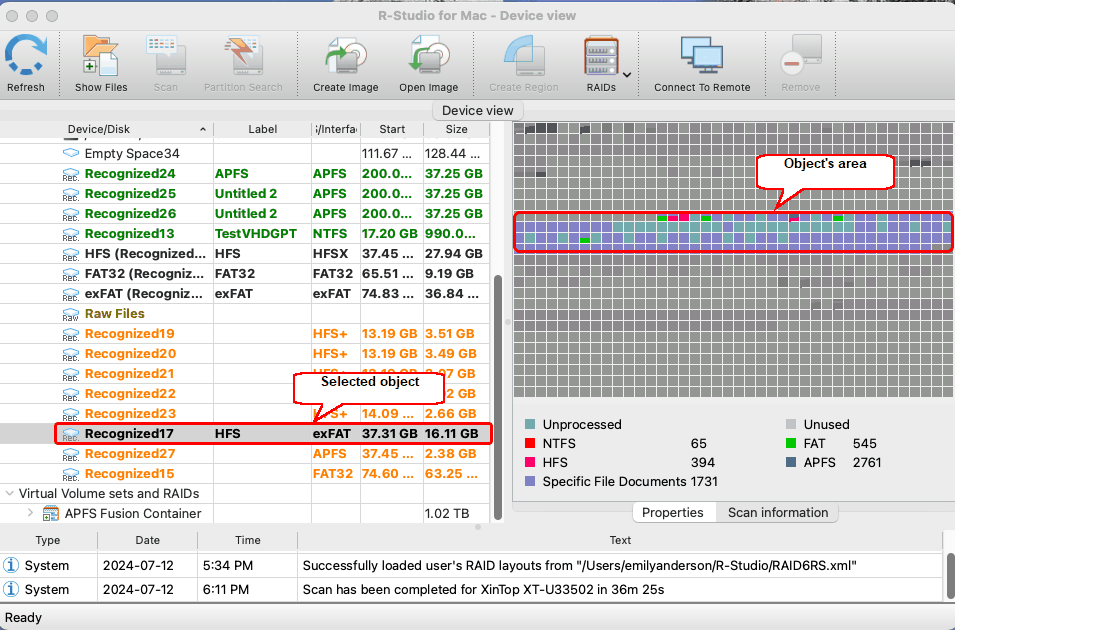Open the RAIDs dropdown arrow
Screen dimensions: 1116x630
tap(627, 74)
